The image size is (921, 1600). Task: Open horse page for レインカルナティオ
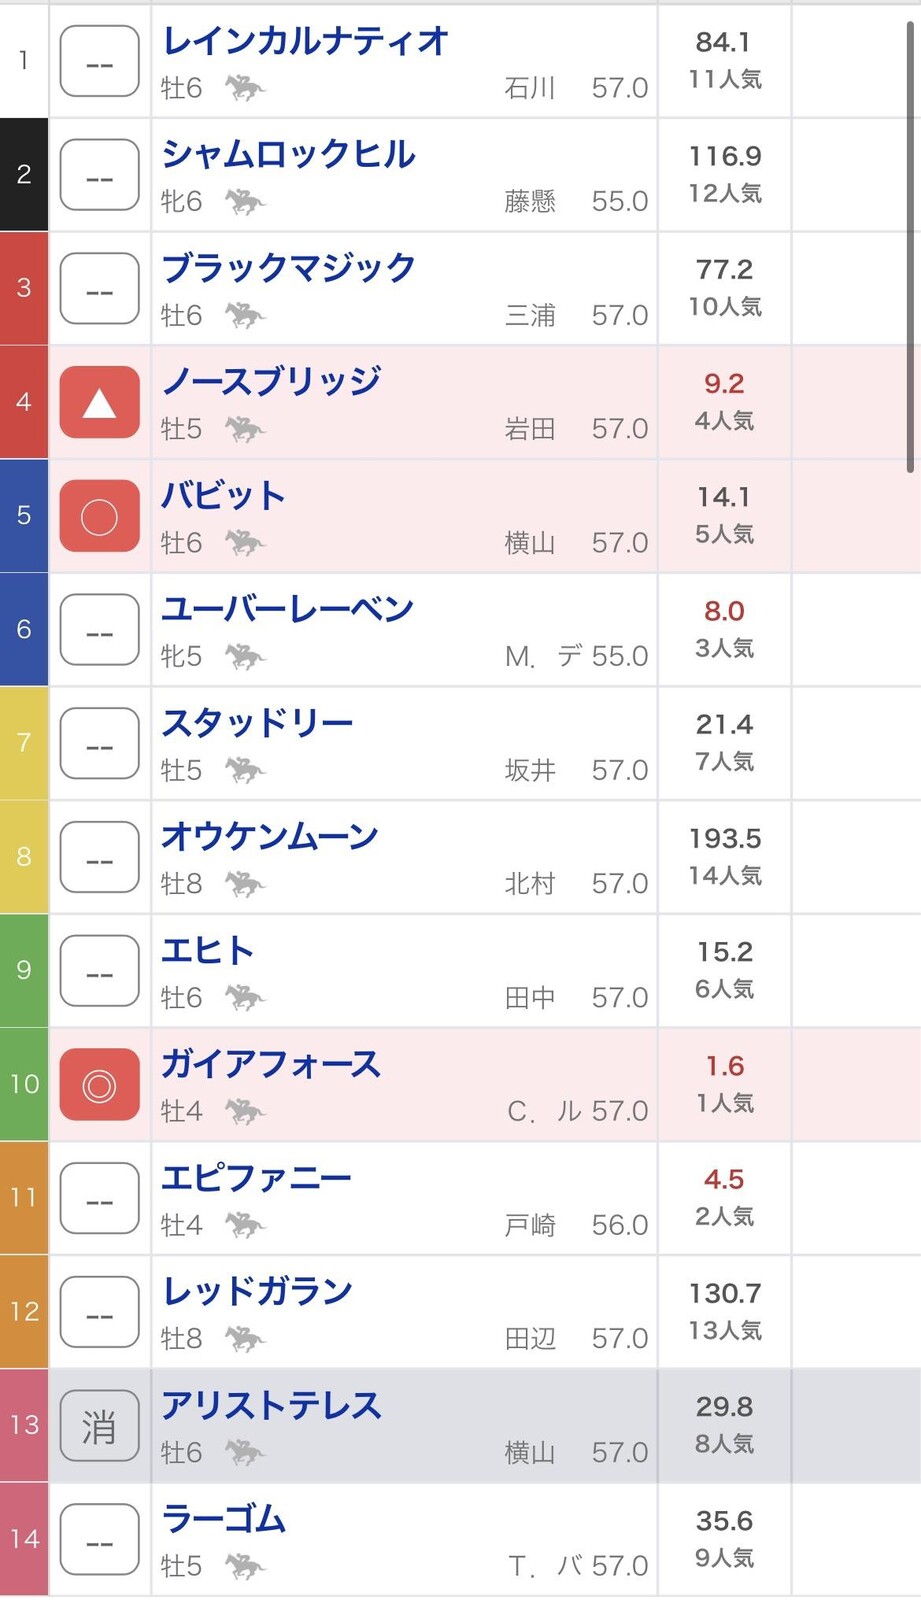pyautogui.click(x=305, y=41)
